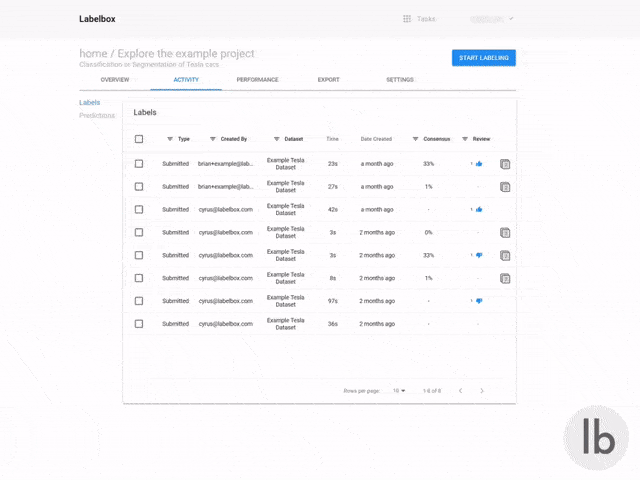Check the box for the 27s label row
640x480 pixels.
click(x=139, y=187)
